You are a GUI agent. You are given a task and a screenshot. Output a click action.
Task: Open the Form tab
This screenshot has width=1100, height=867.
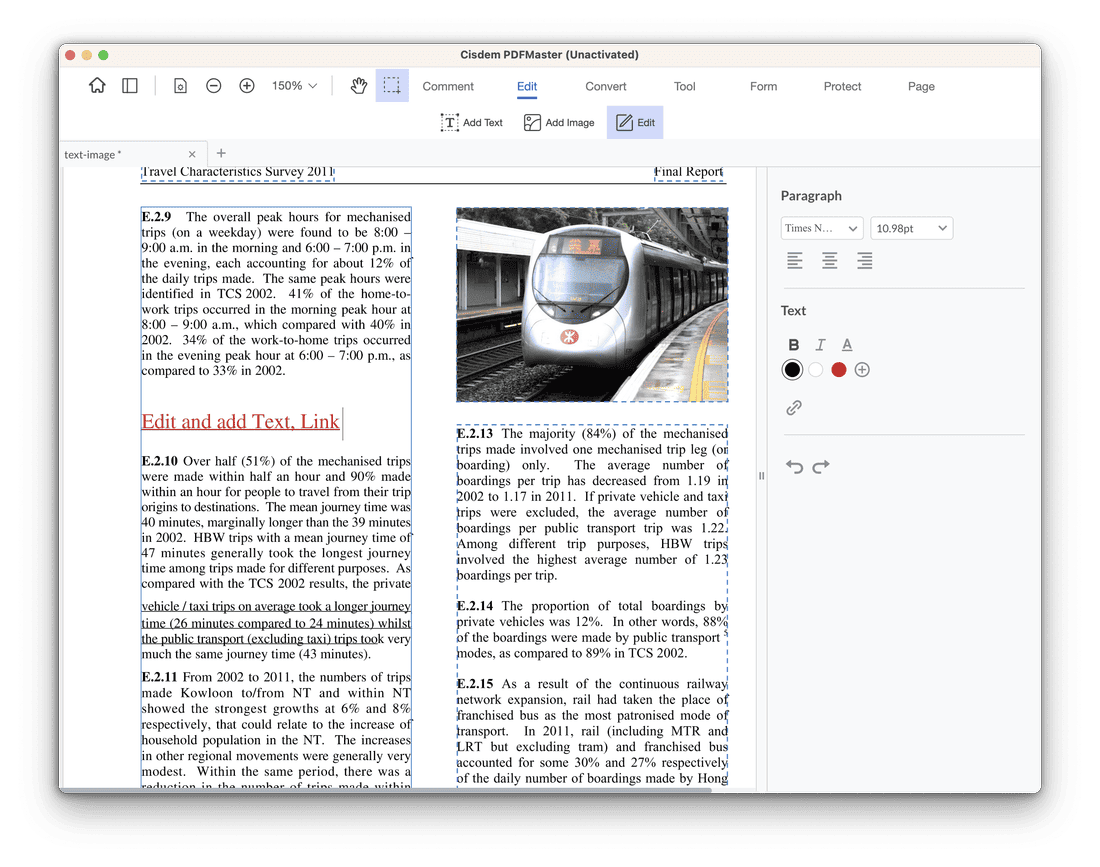[763, 86]
